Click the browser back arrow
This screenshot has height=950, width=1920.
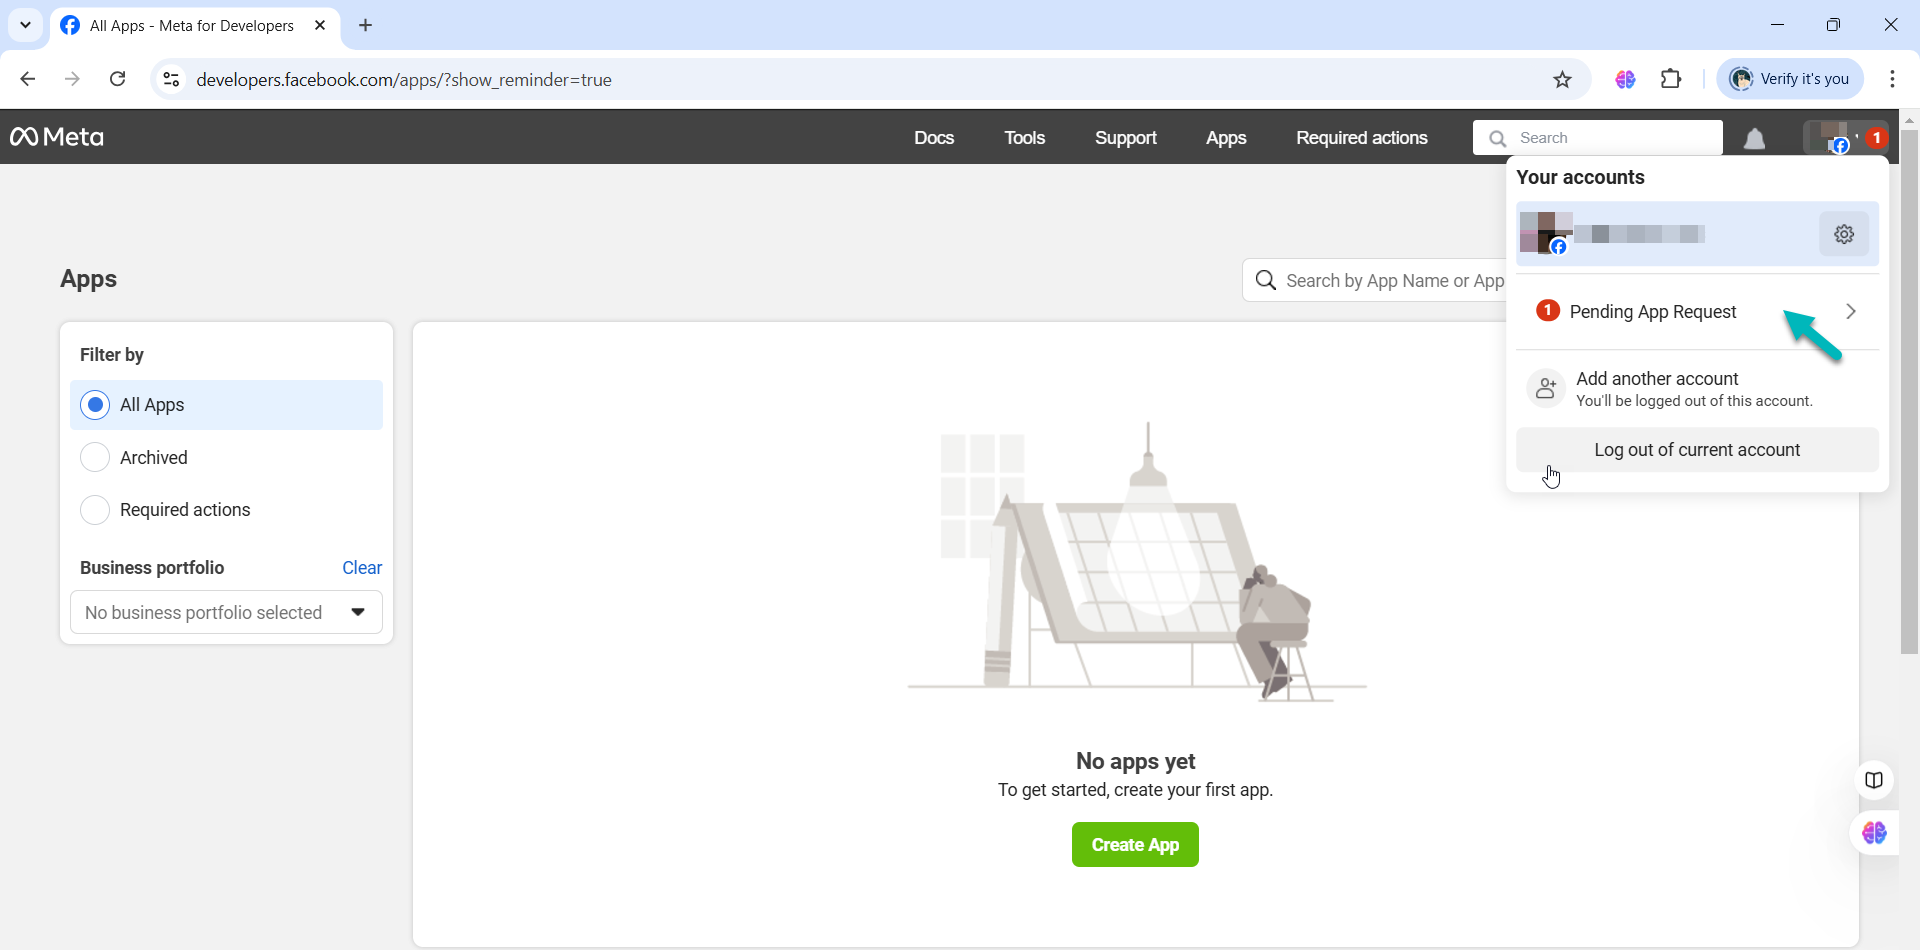(28, 79)
